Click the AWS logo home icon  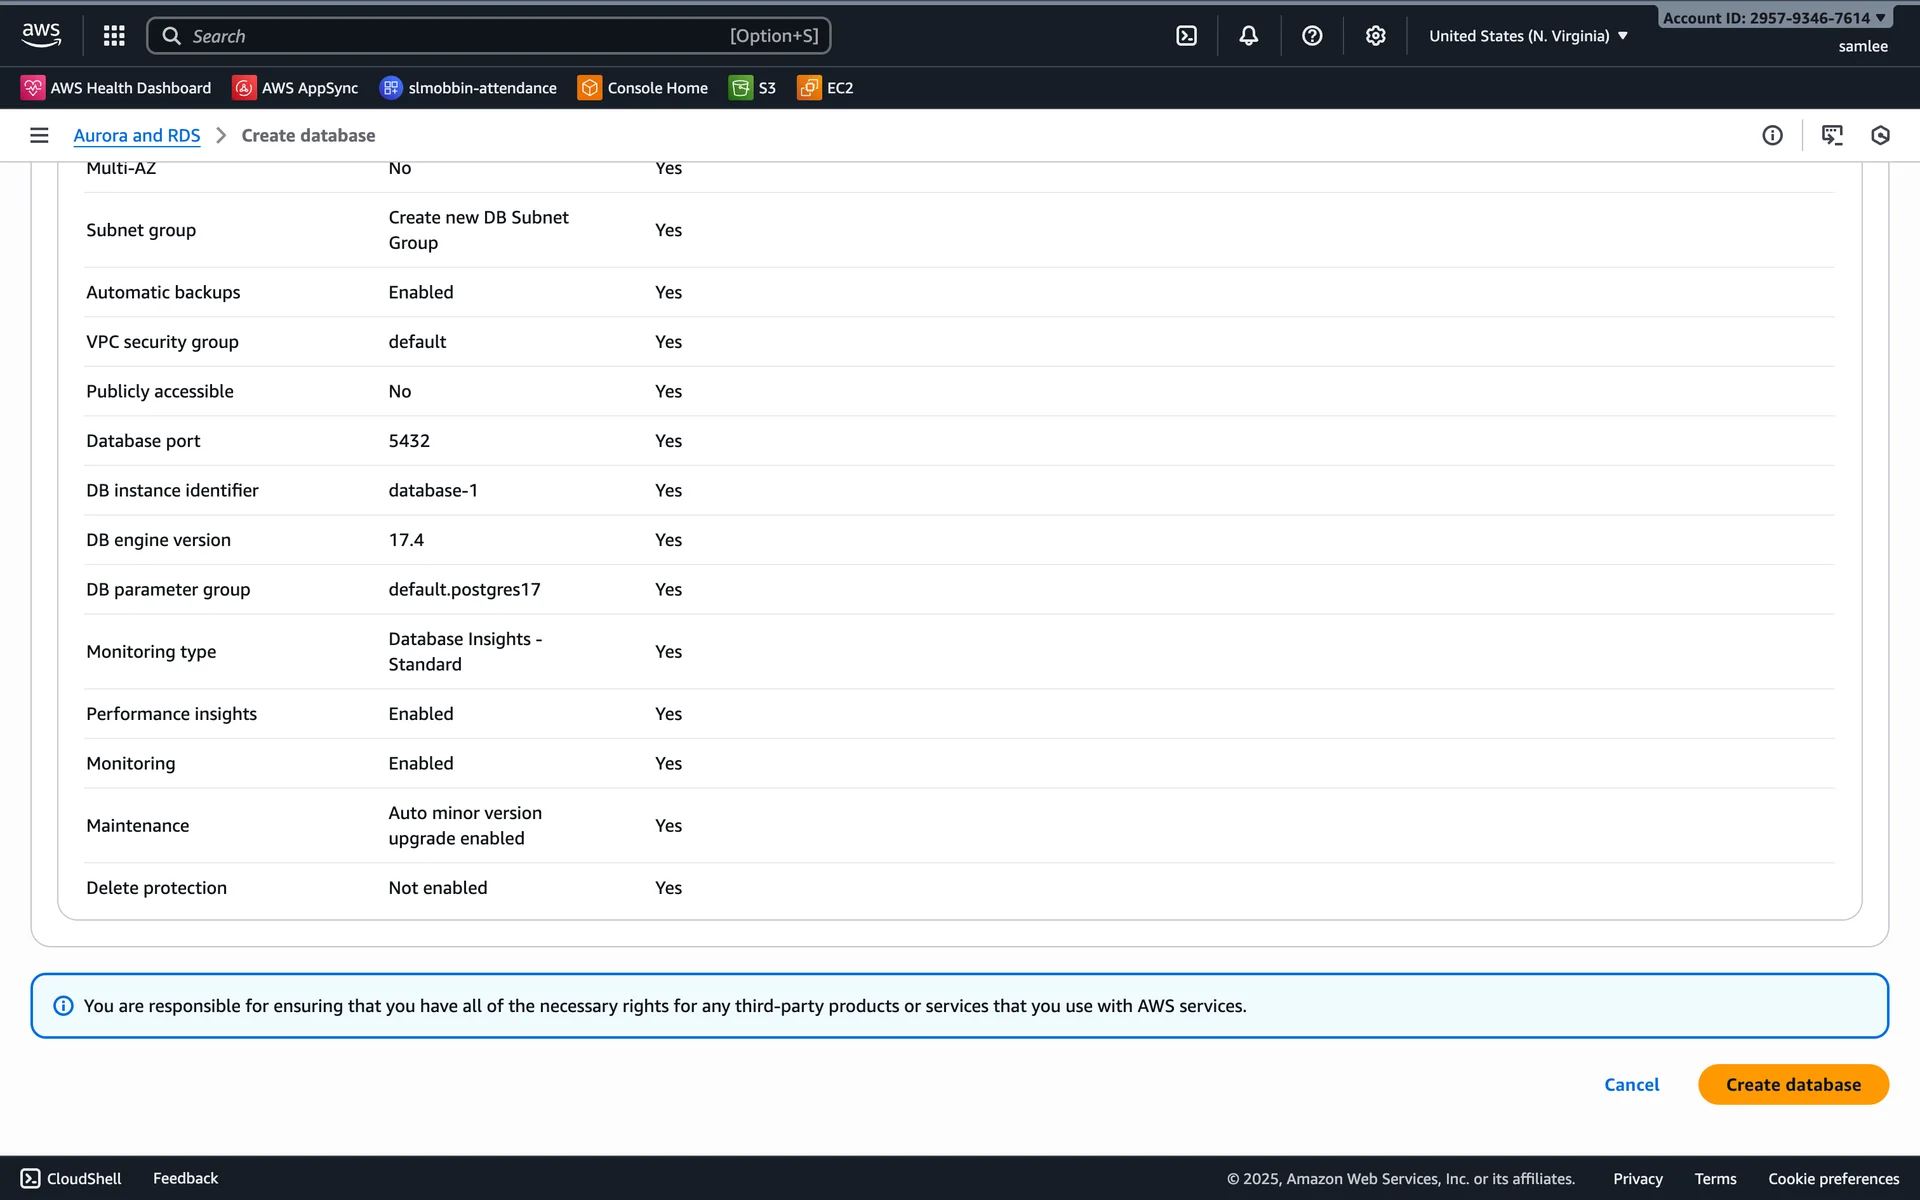pyautogui.click(x=41, y=35)
